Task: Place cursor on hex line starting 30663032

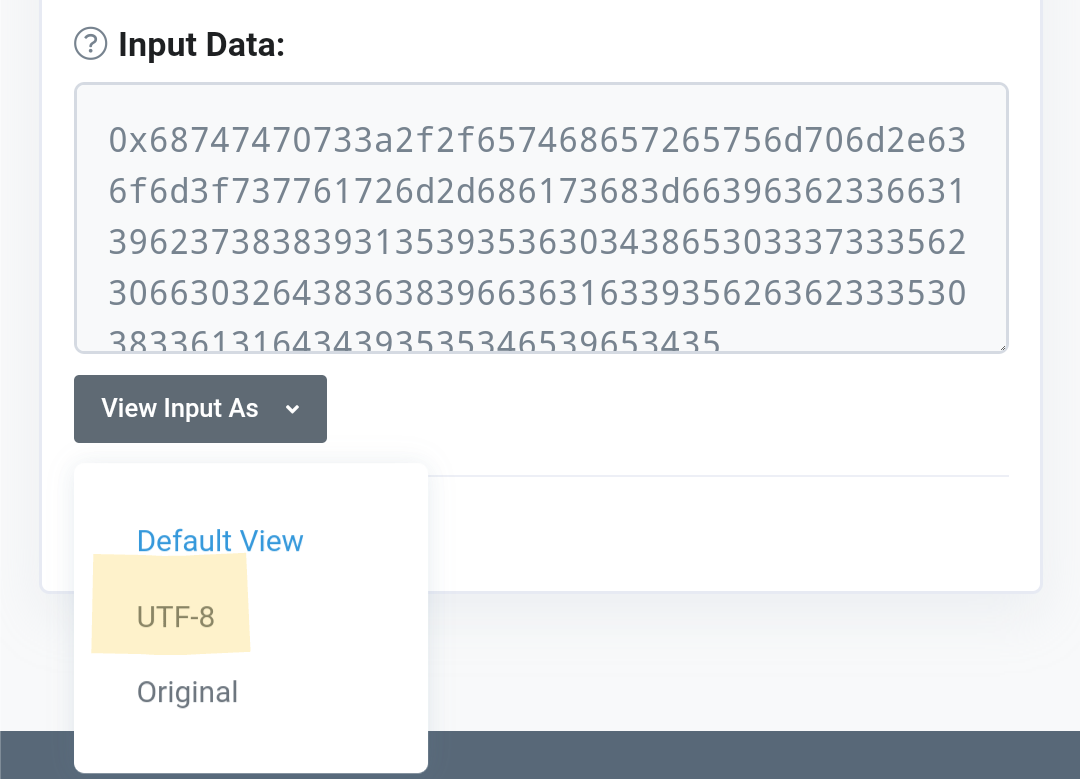Action: click(x=537, y=293)
